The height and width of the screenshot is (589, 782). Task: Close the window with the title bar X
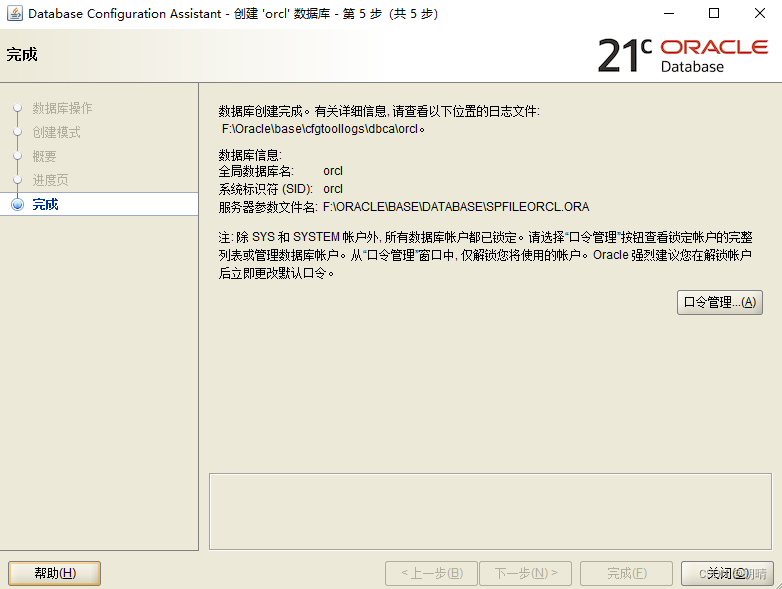[760, 13]
